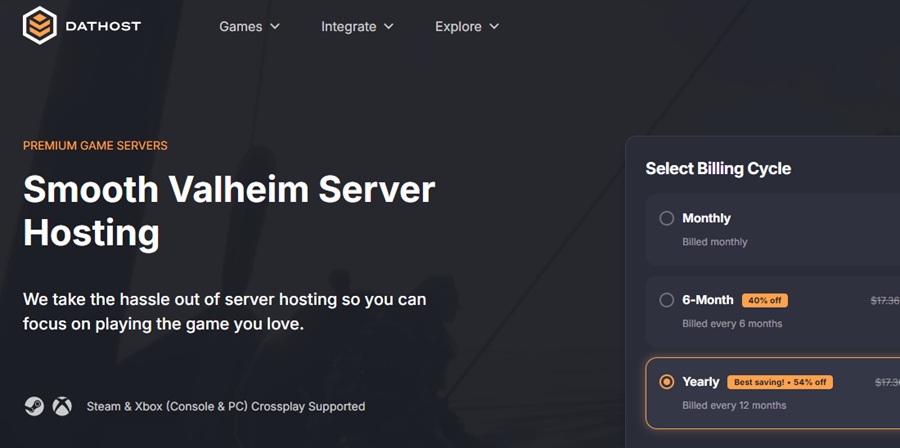This screenshot has height=448, width=900.
Task: Select the 6-Month billing radio button
Action: tap(666, 300)
